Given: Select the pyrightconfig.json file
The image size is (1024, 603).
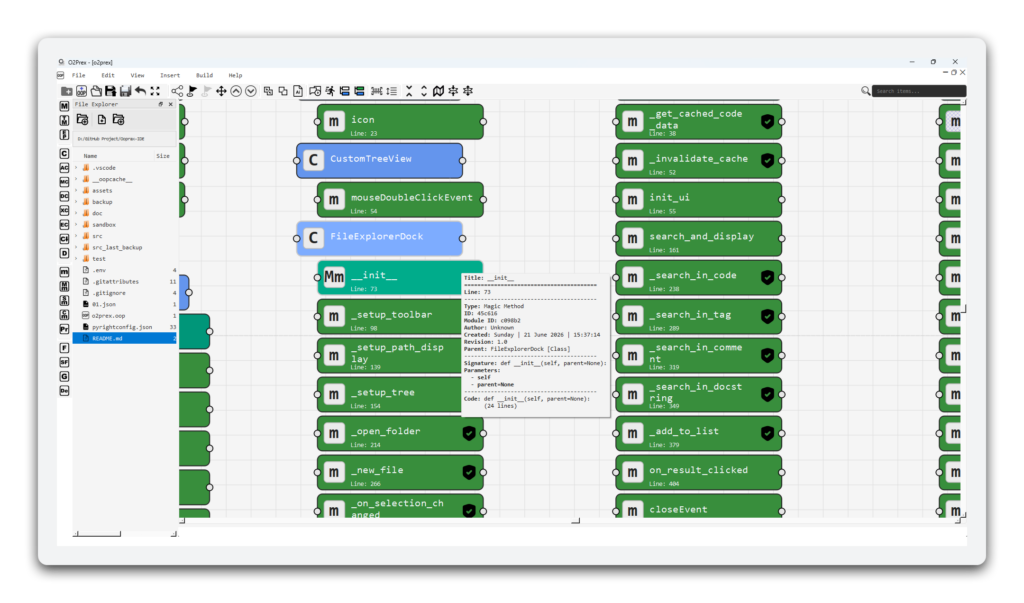Looking at the screenshot, I should (124, 327).
